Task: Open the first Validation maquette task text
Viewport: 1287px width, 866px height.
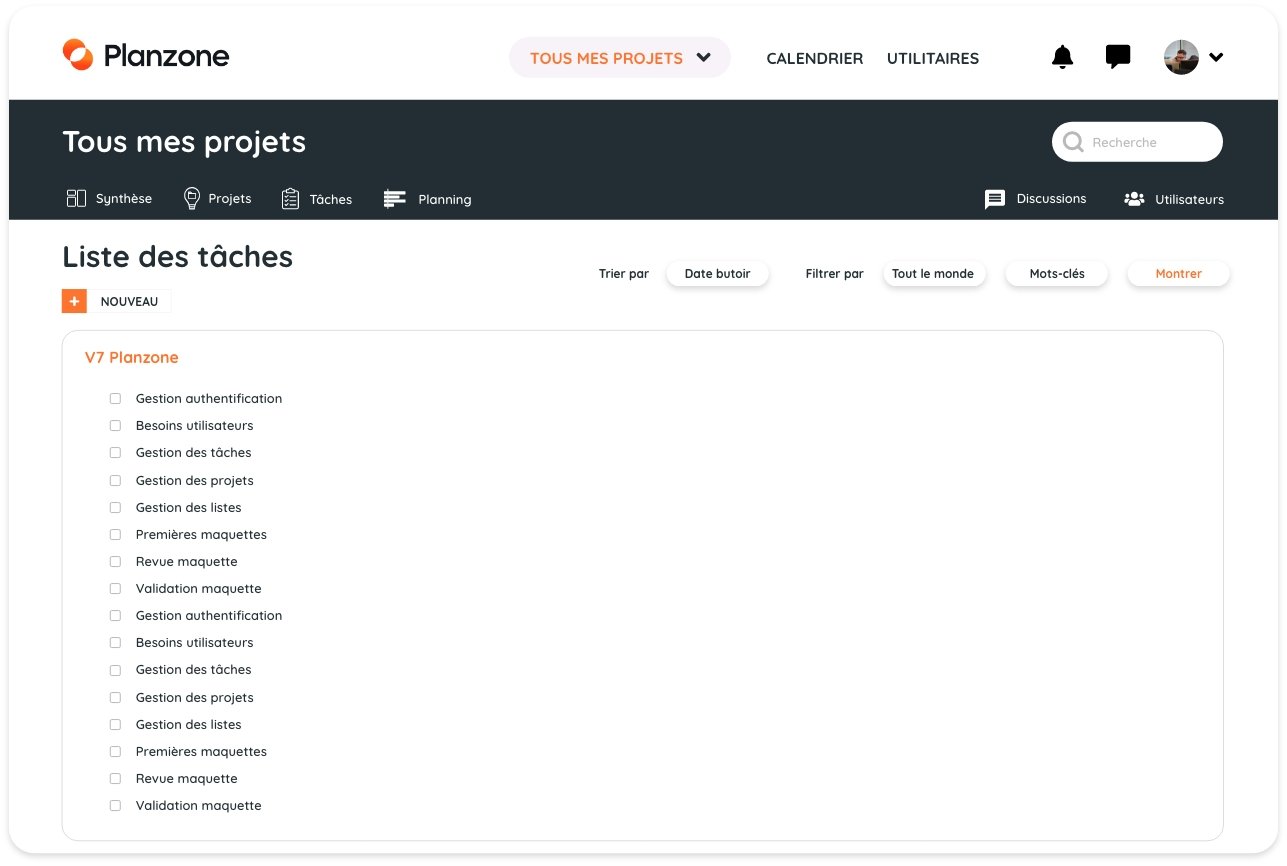Action: point(199,588)
